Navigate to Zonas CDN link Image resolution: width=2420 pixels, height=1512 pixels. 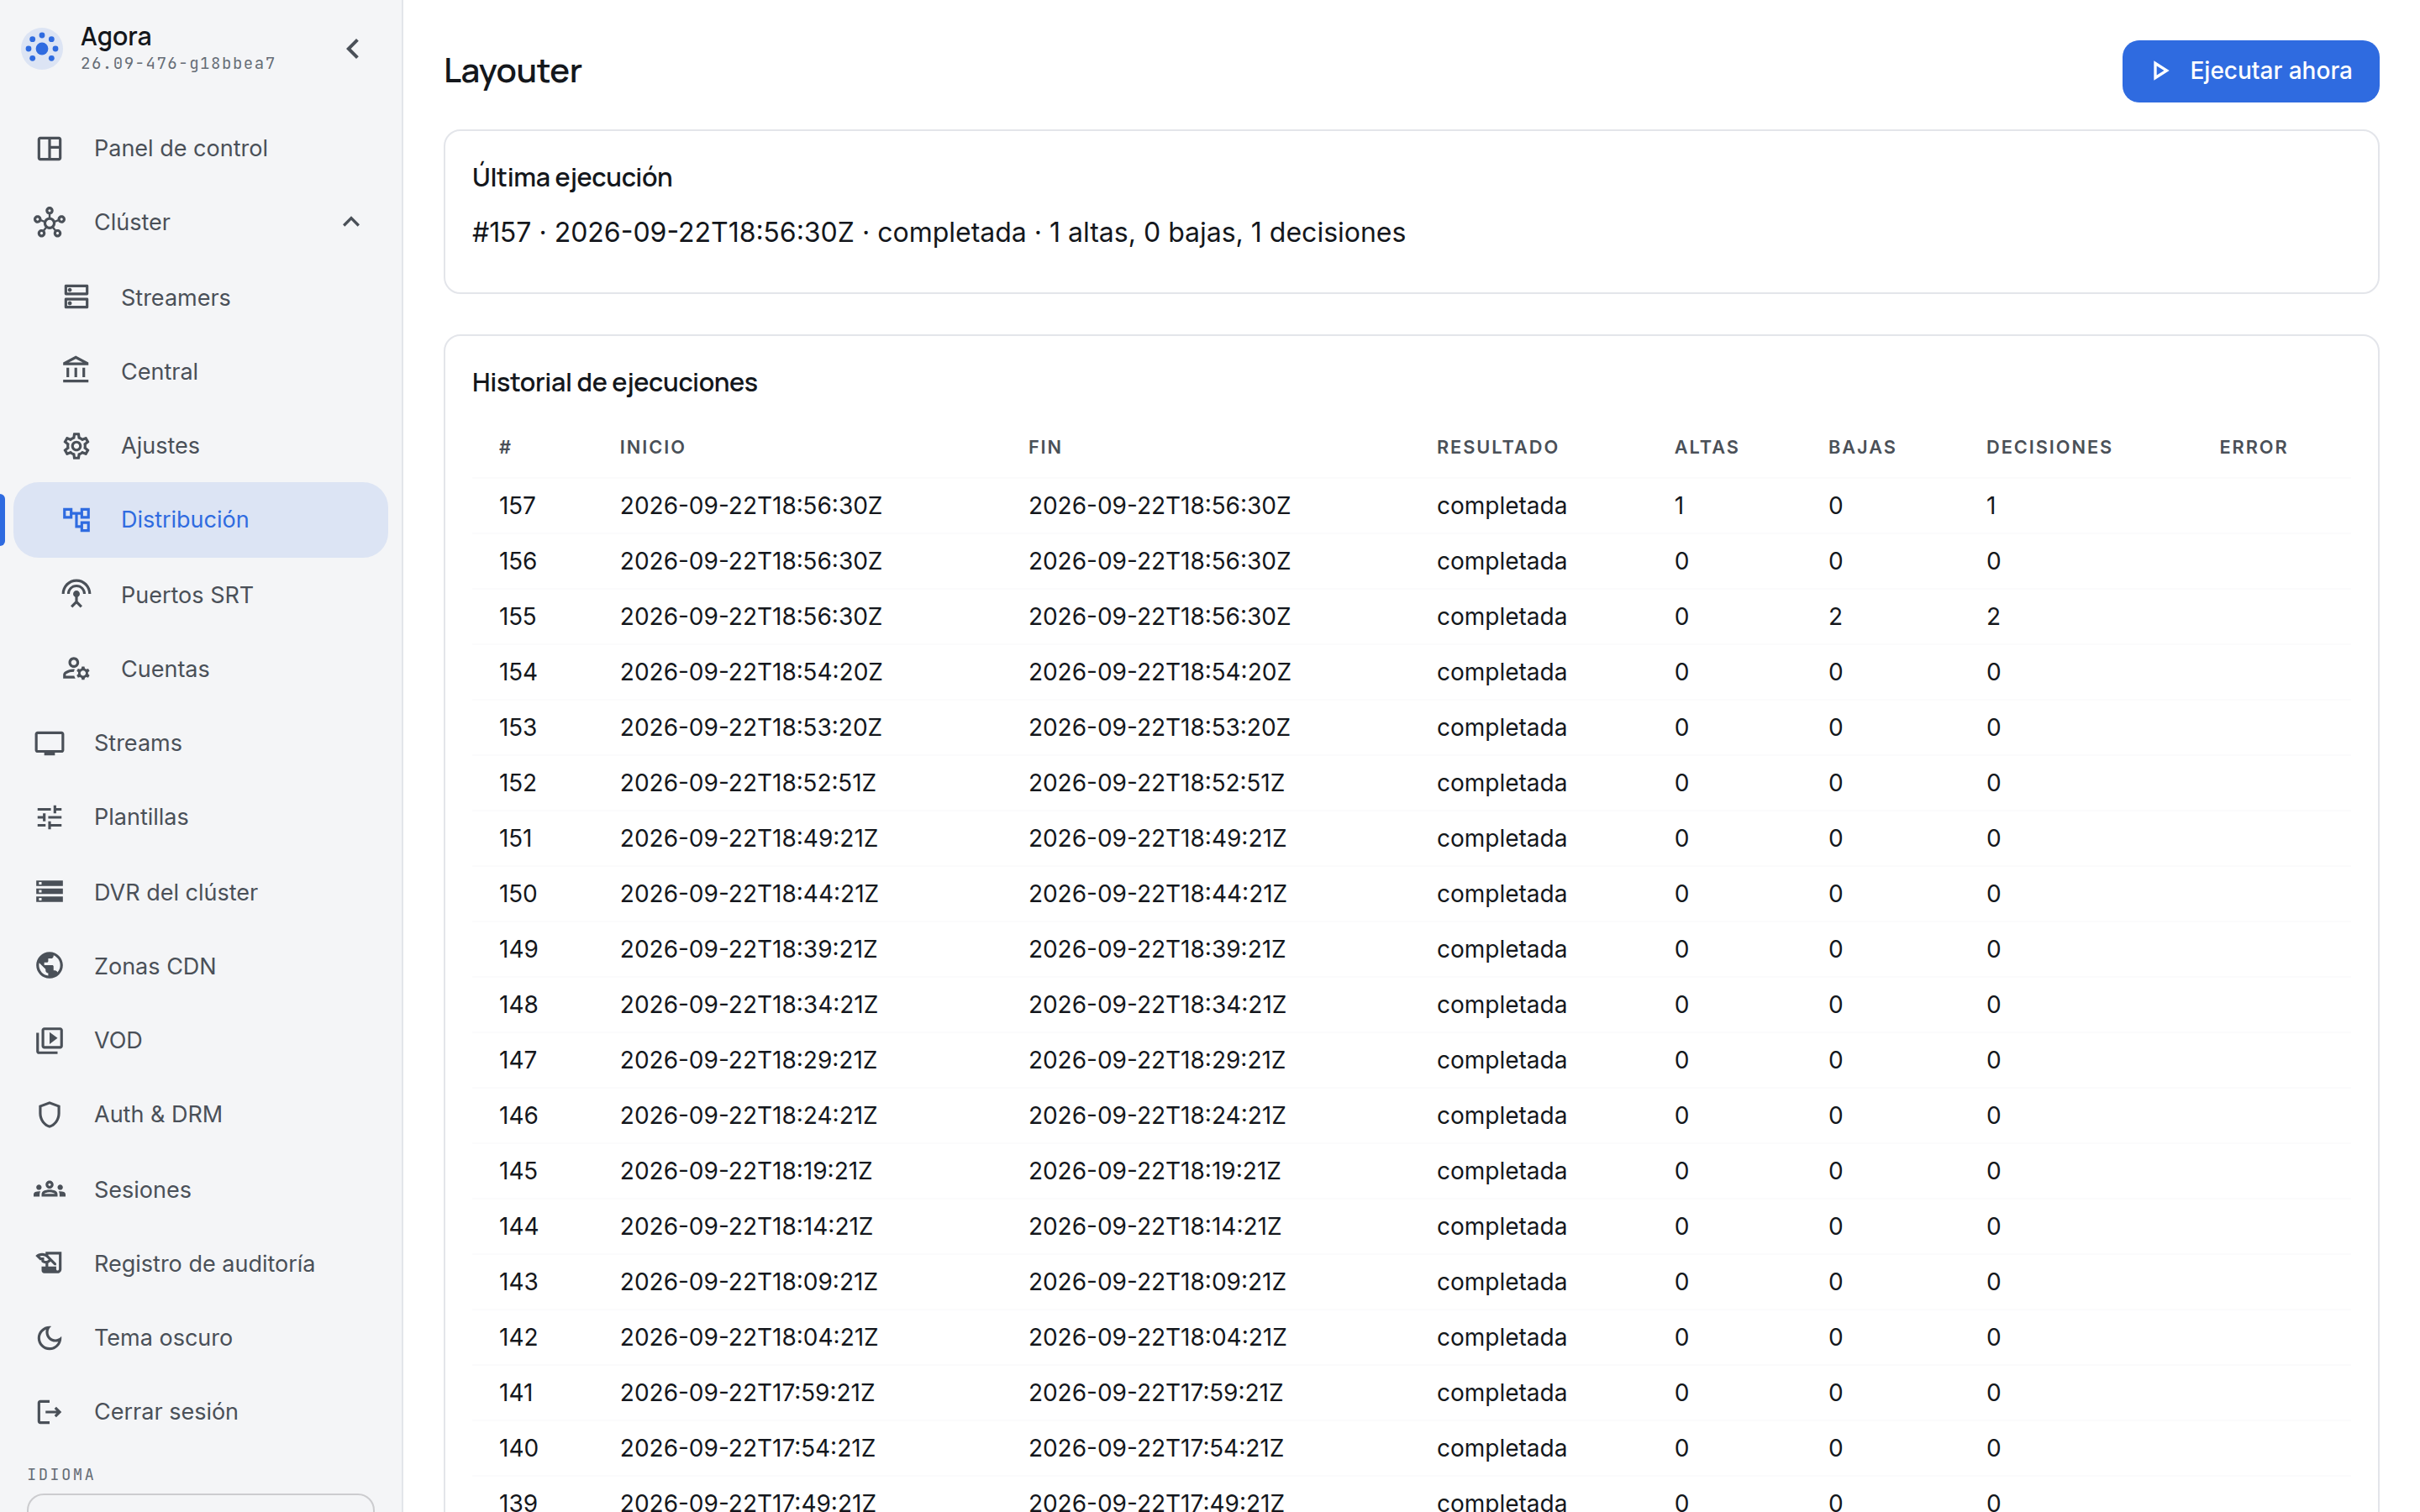pos(201,966)
